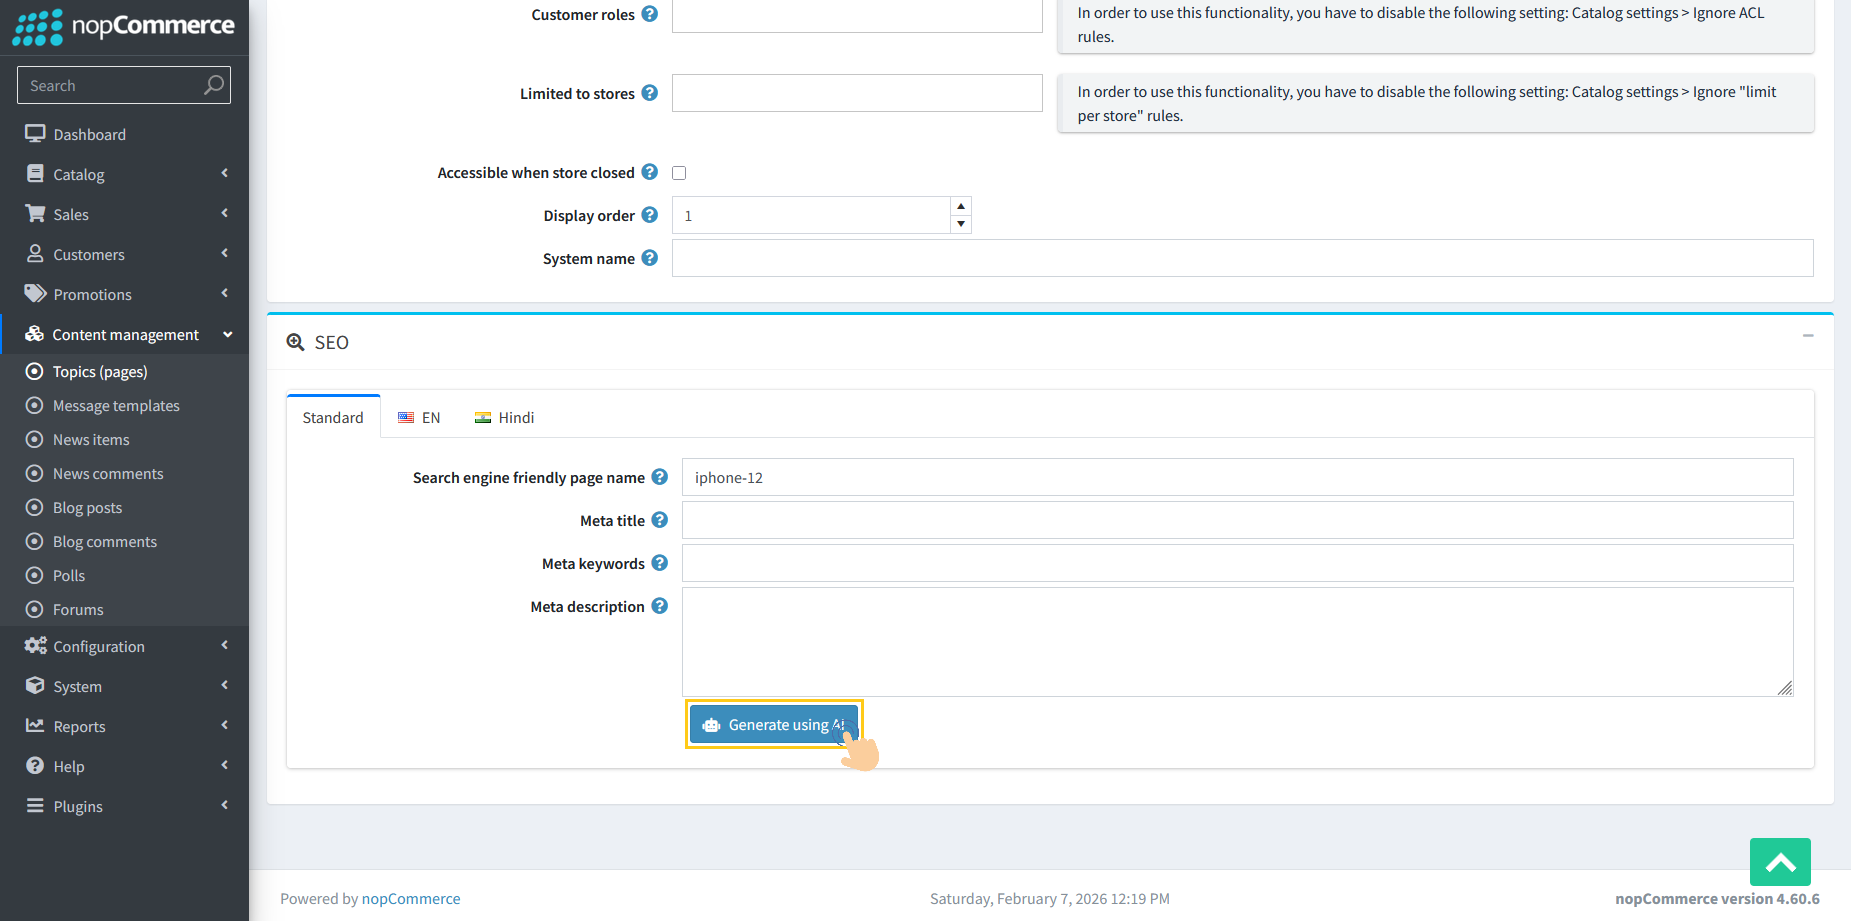Open the News items page
The height and width of the screenshot is (921, 1851).
pos(91,439)
